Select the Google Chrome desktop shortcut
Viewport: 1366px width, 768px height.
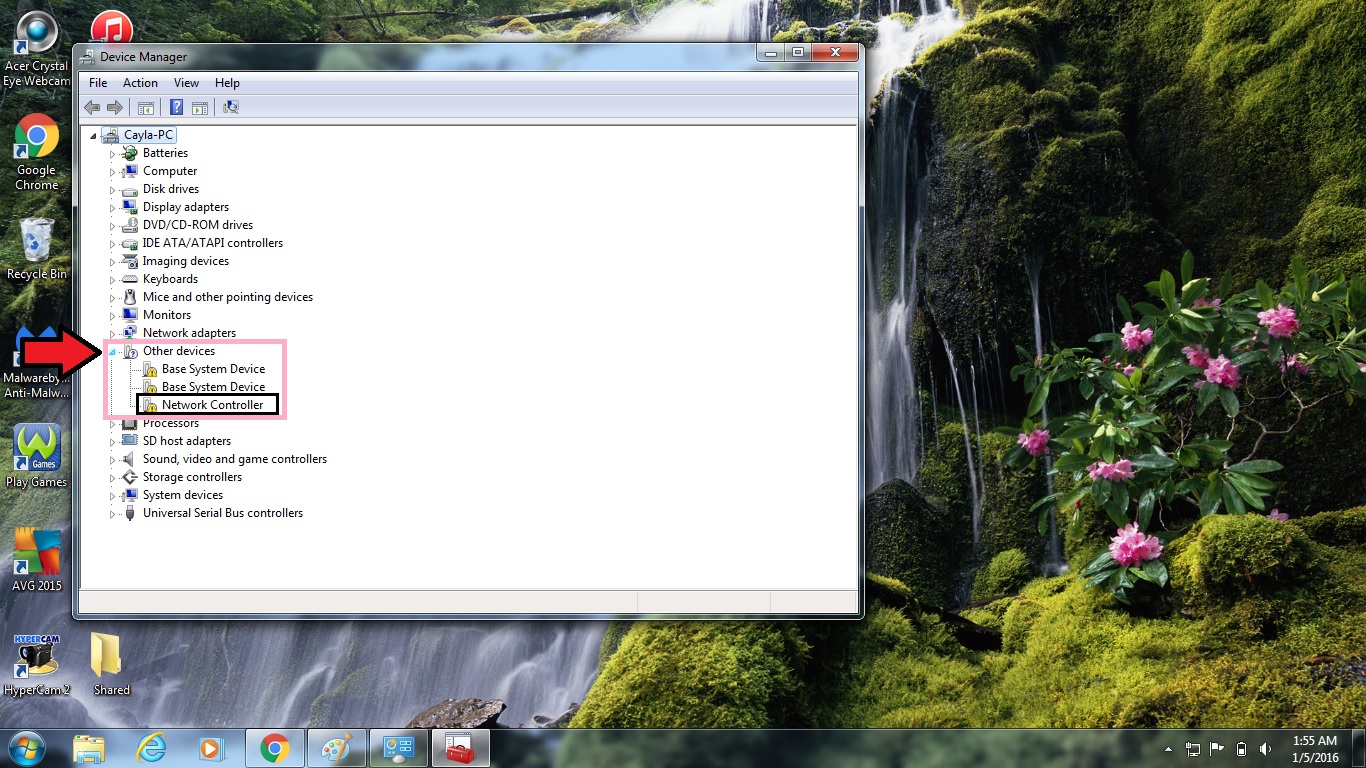coord(36,152)
